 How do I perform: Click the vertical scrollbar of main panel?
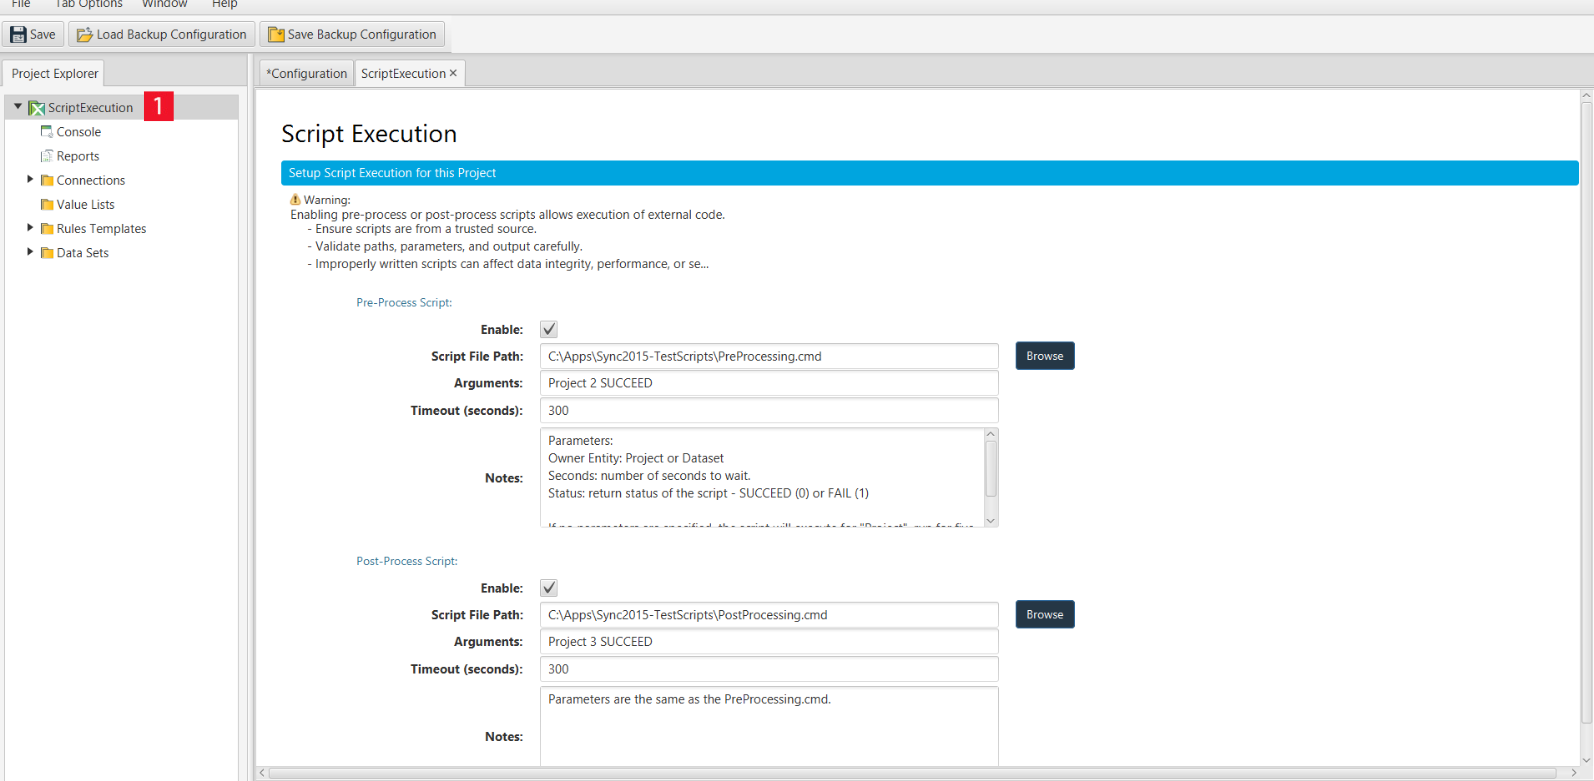(1586, 411)
